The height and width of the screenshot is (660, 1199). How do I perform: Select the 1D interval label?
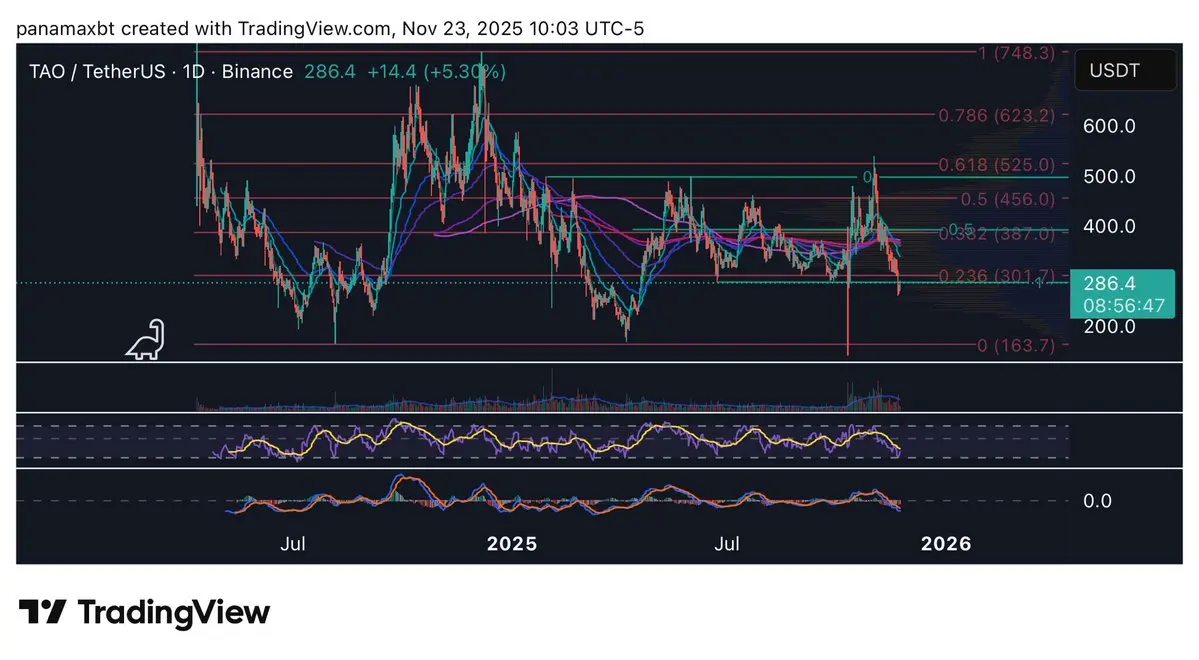[193, 72]
